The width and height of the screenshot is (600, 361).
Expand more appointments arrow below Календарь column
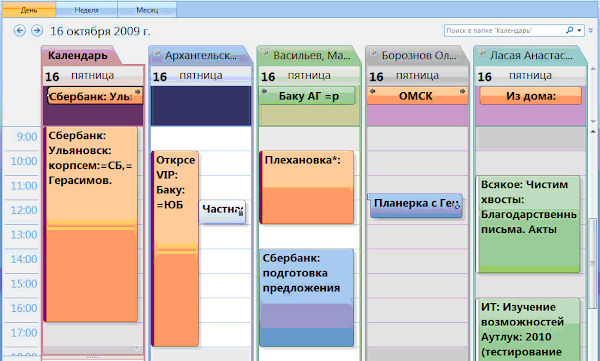(136, 348)
